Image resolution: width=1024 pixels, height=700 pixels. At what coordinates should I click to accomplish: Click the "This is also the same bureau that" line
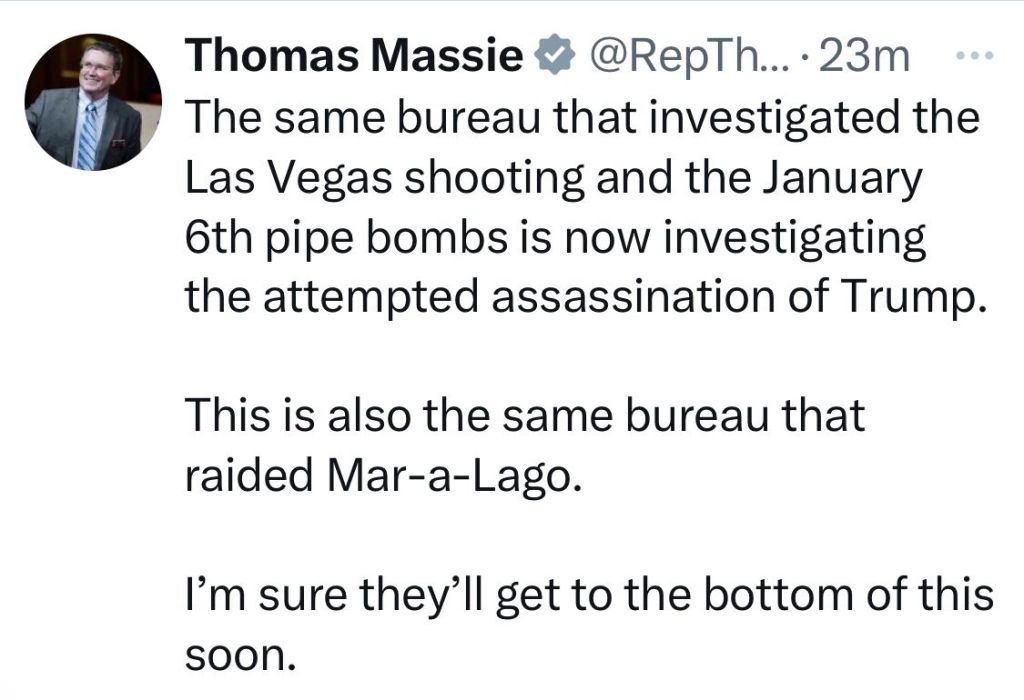[525, 415]
